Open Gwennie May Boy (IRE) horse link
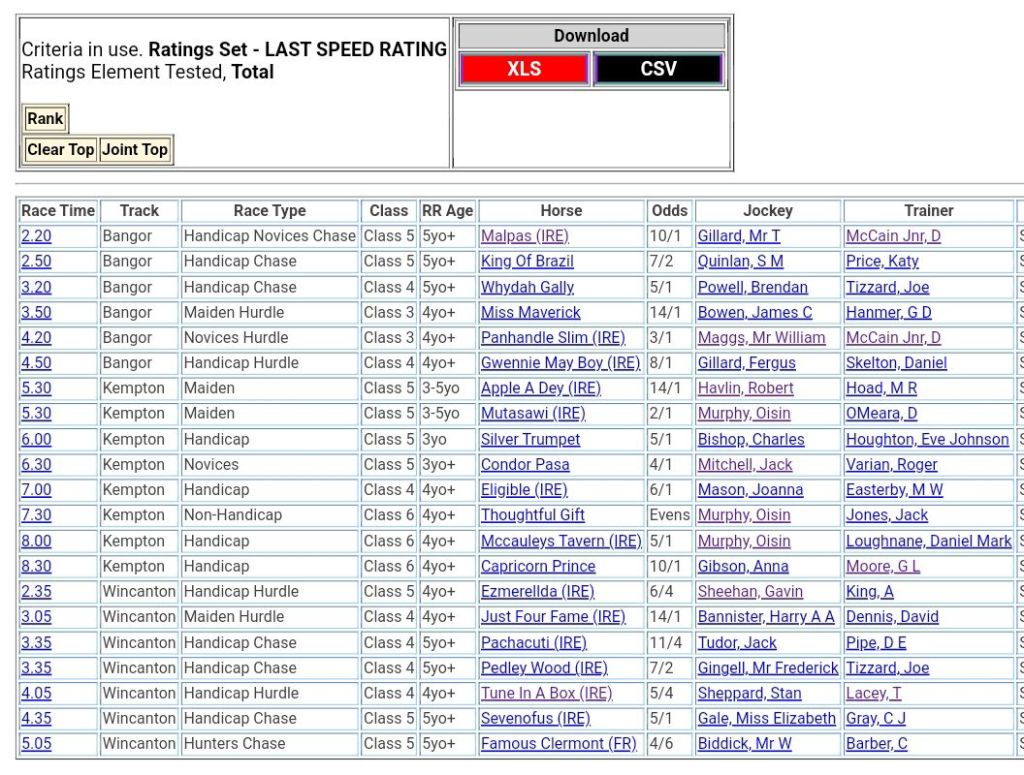1024x775 pixels. 560,363
